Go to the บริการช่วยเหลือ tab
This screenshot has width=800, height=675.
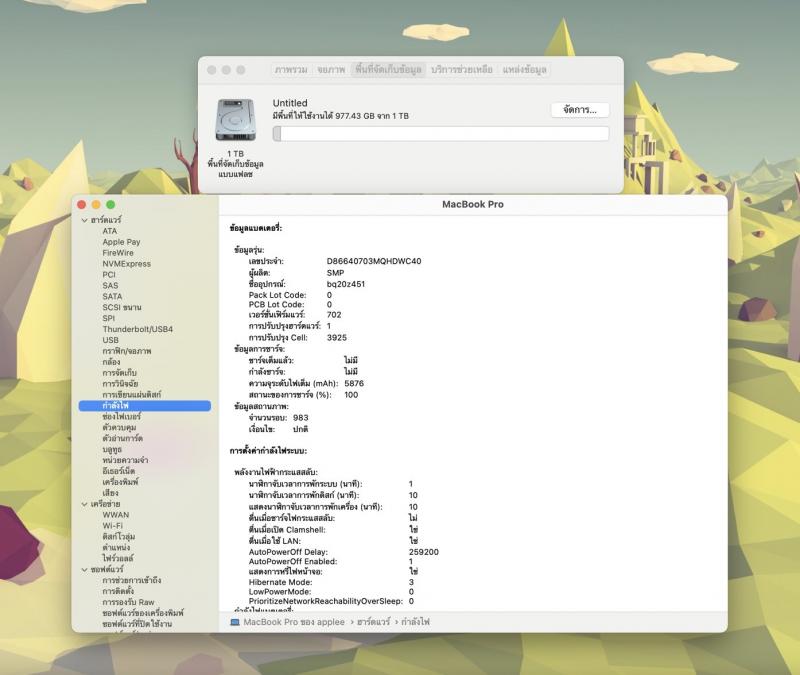(x=462, y=69)
